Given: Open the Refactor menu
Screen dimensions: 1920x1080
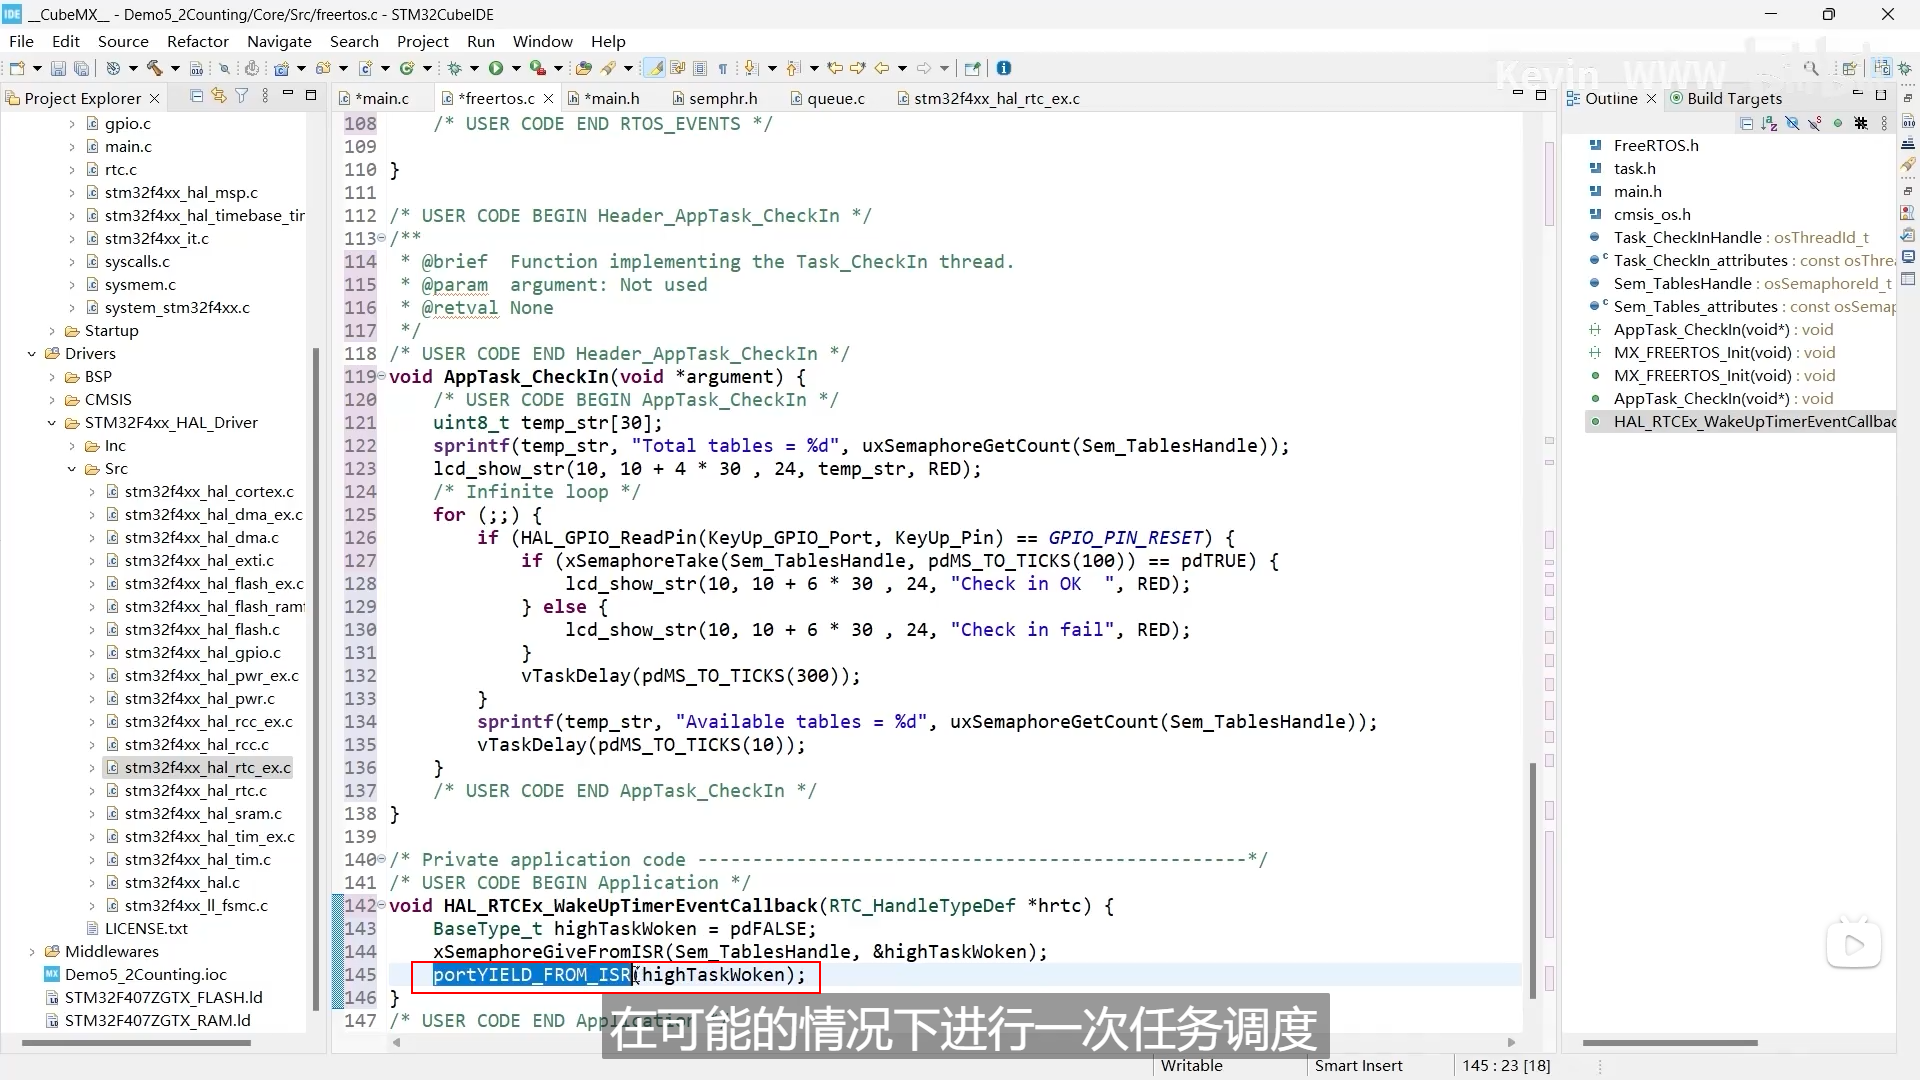Looking at the screenshot, I should tap(198, 41).
